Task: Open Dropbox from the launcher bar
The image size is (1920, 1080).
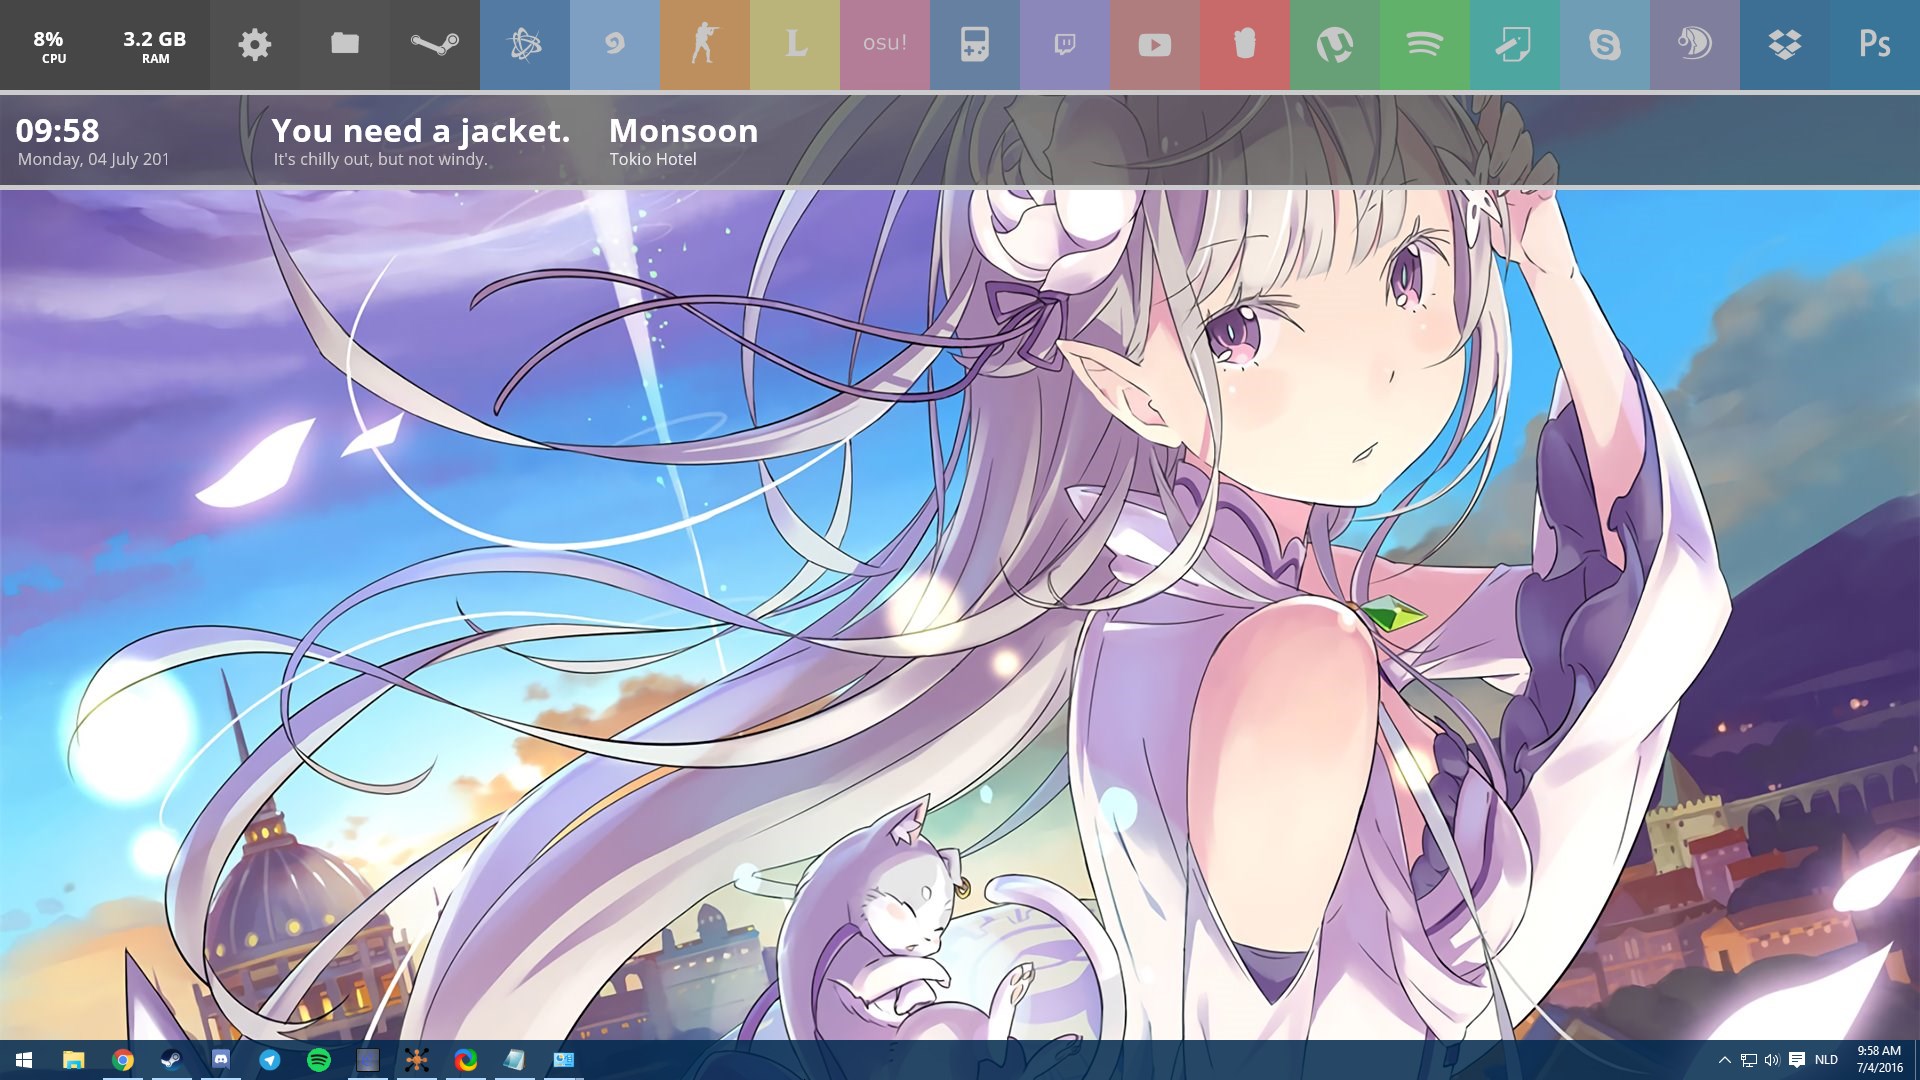Action: coord(1784,44)
